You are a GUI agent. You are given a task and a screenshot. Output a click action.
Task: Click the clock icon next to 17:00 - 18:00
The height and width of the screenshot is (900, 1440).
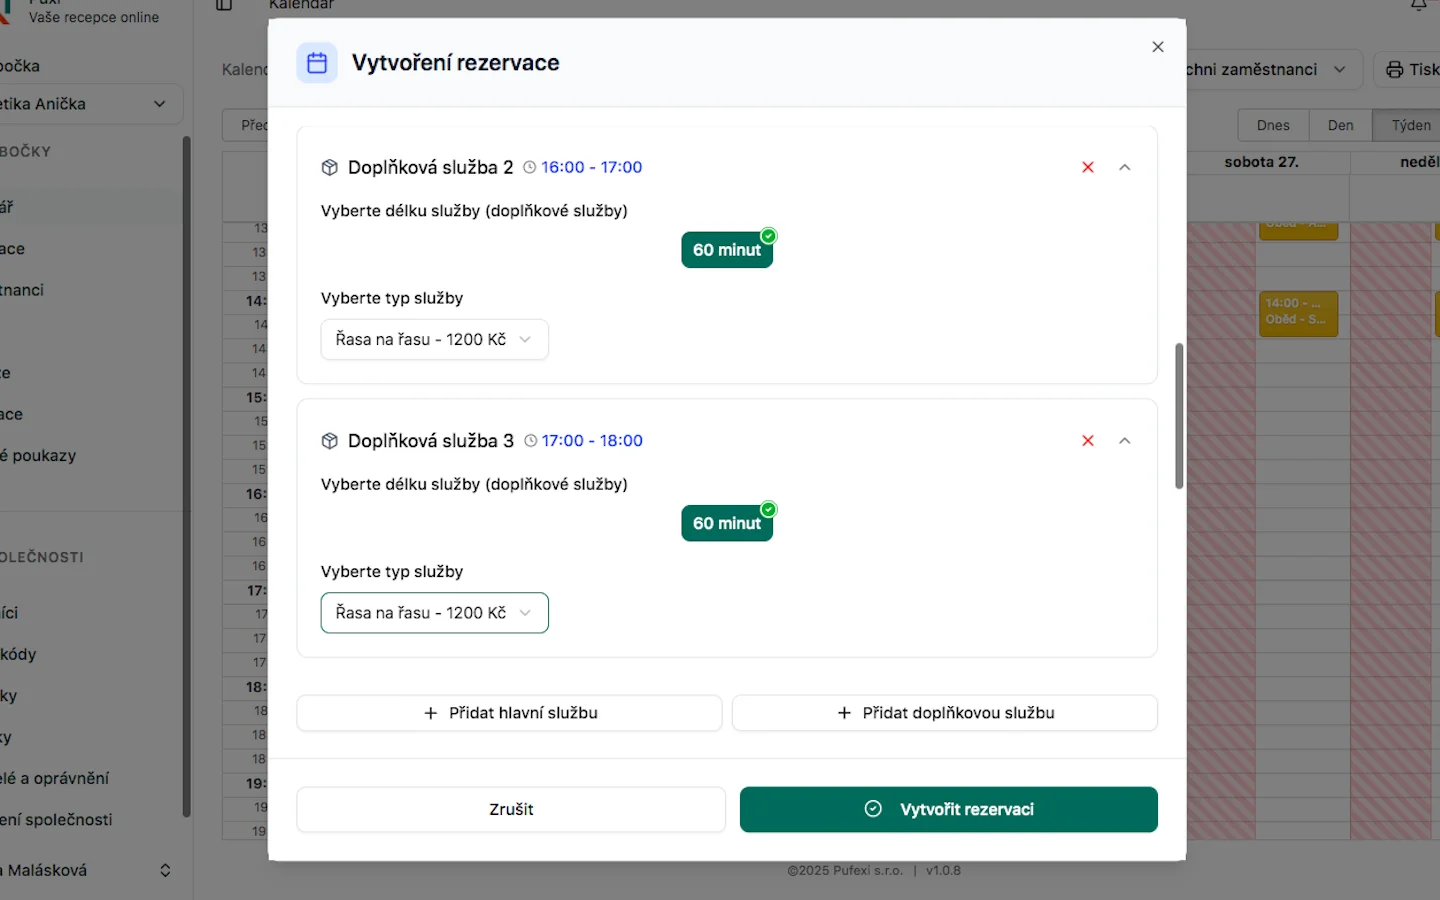click(531, 441)
